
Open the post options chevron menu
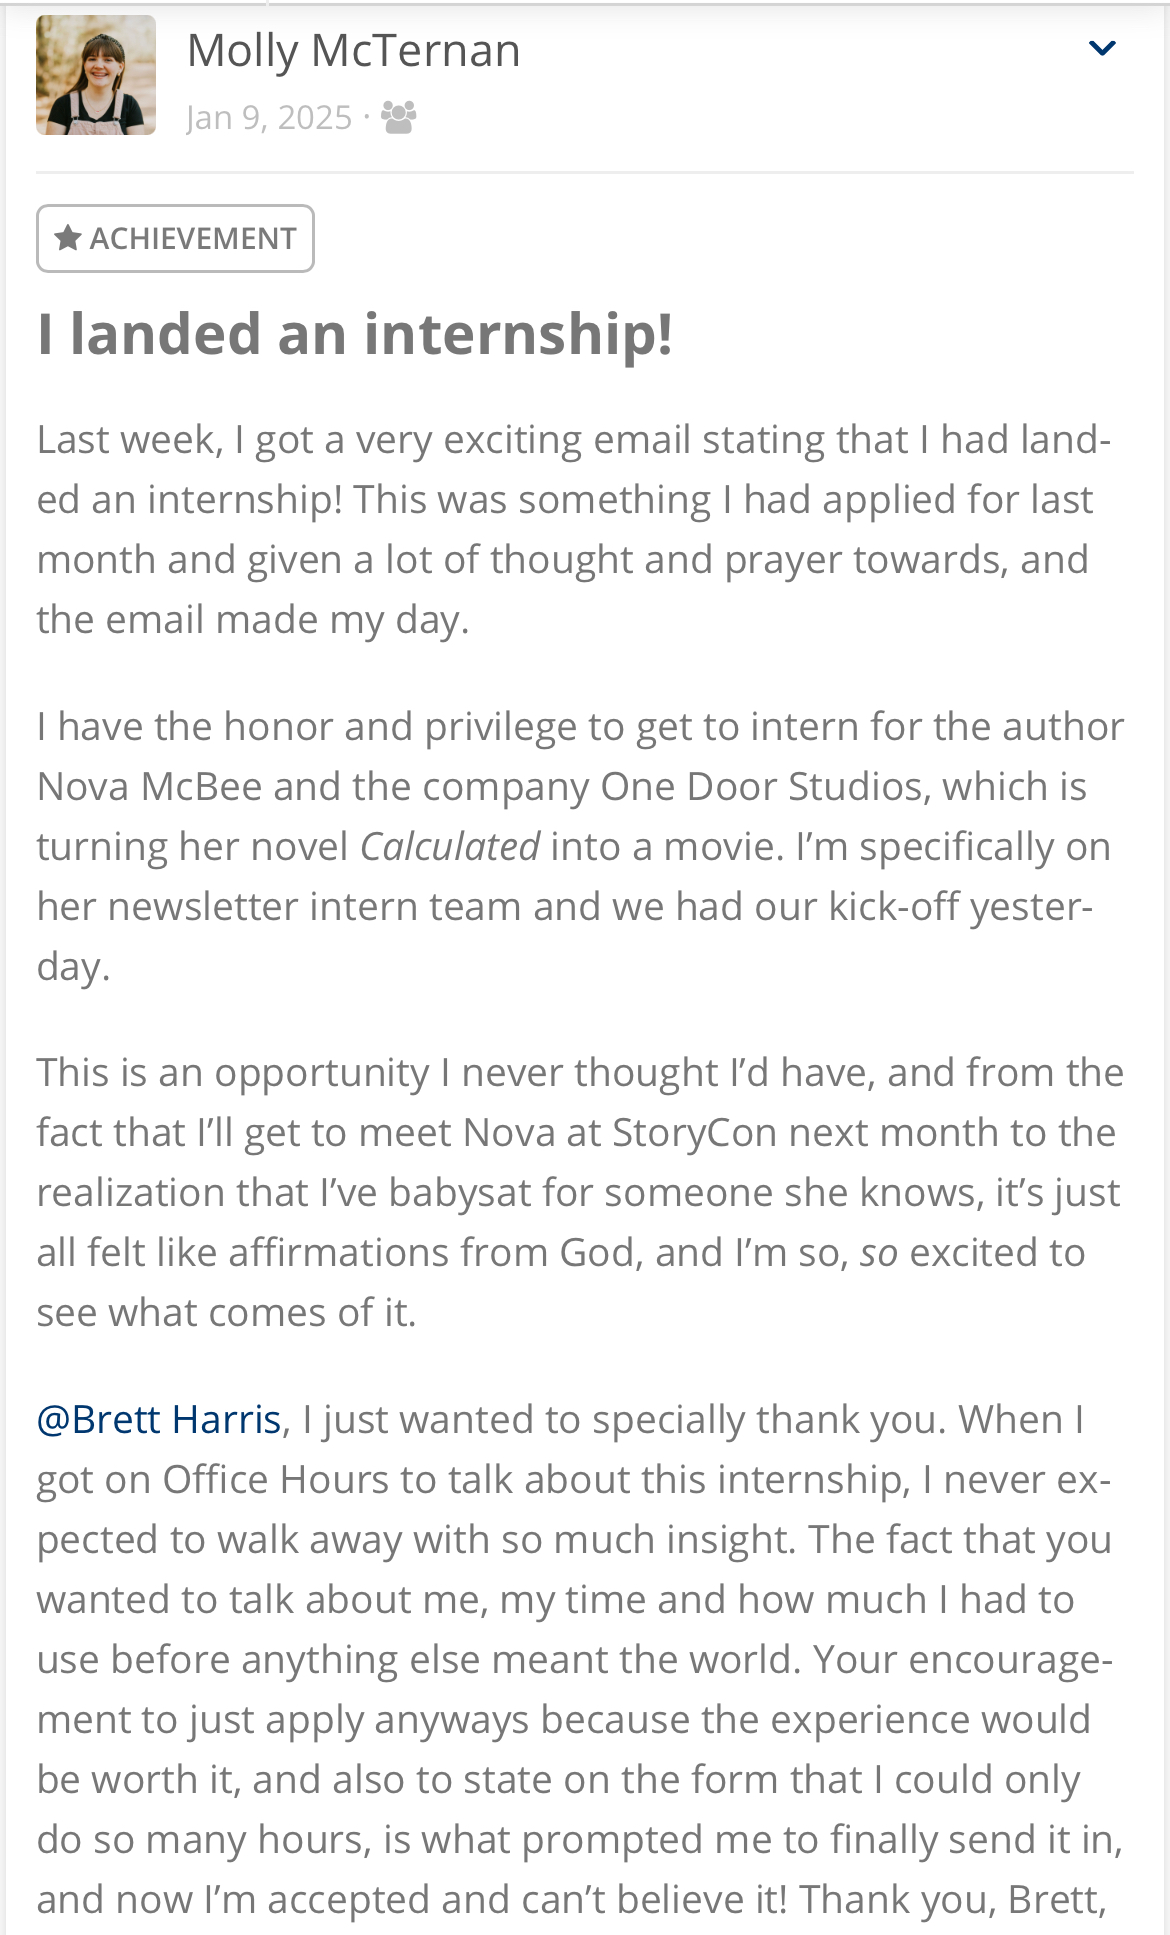(x=1102, y=48)
